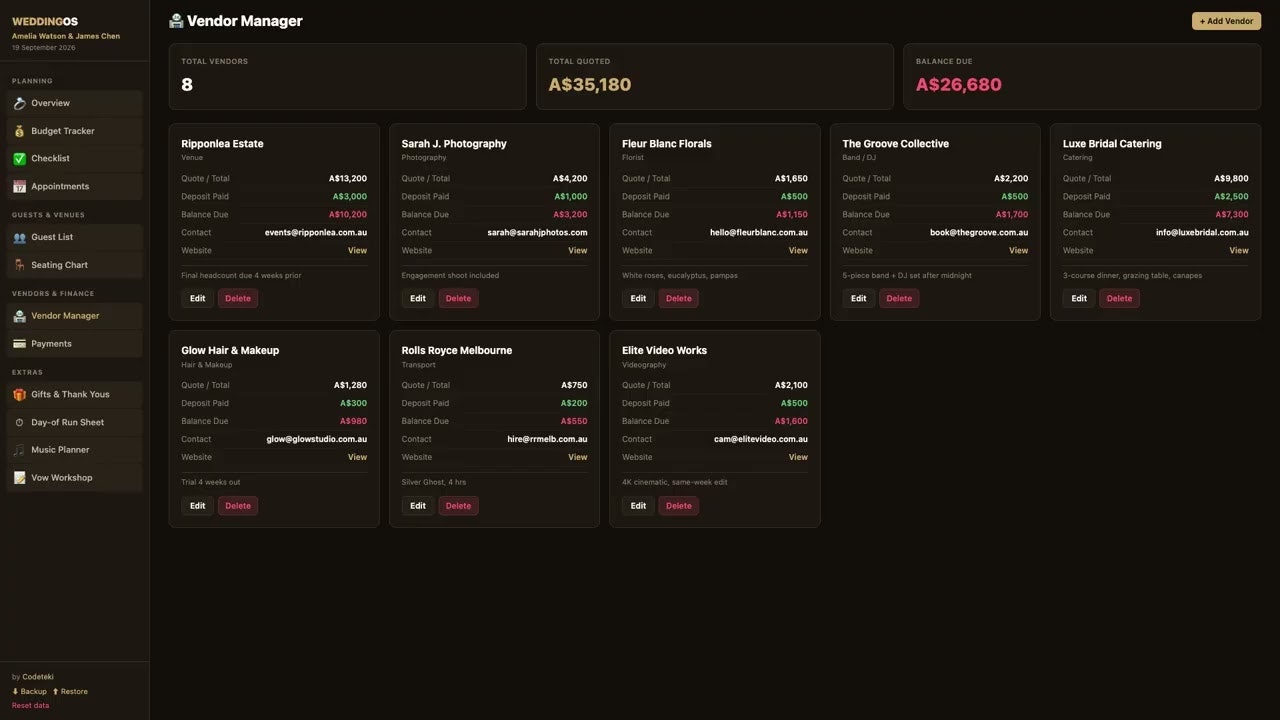Click the Balance Due A$26,680 value
1280x720 pixels.
click(x=959, y=85)
